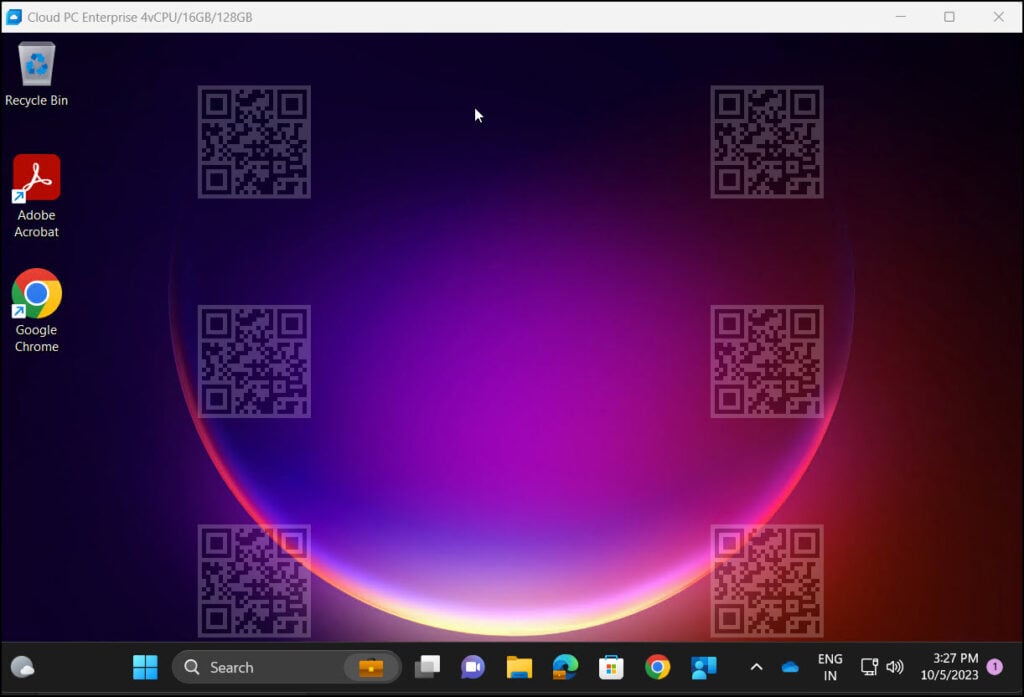Open the Remote Desktop people app icon in the taskbar
1024x697 pixels.
coord(703,667)
